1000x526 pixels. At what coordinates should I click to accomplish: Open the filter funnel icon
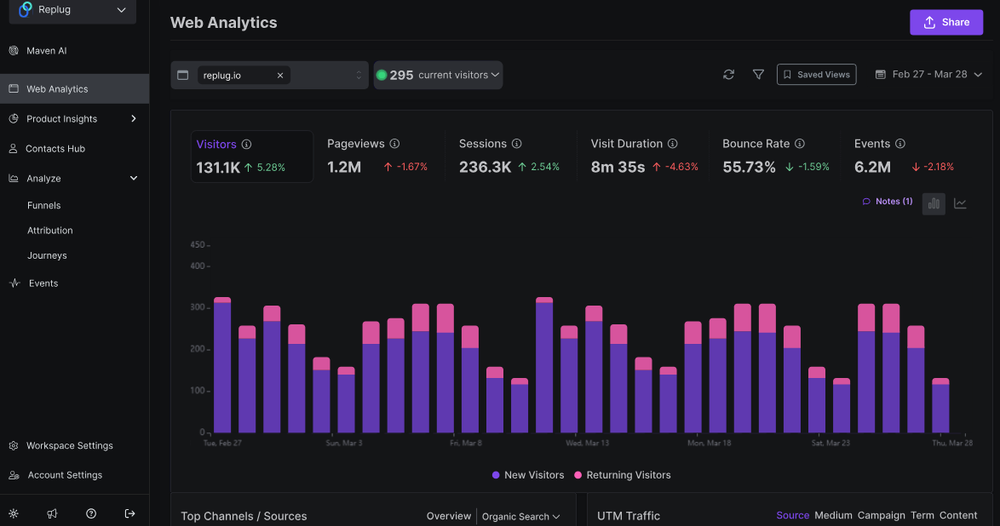pos(758,75)
